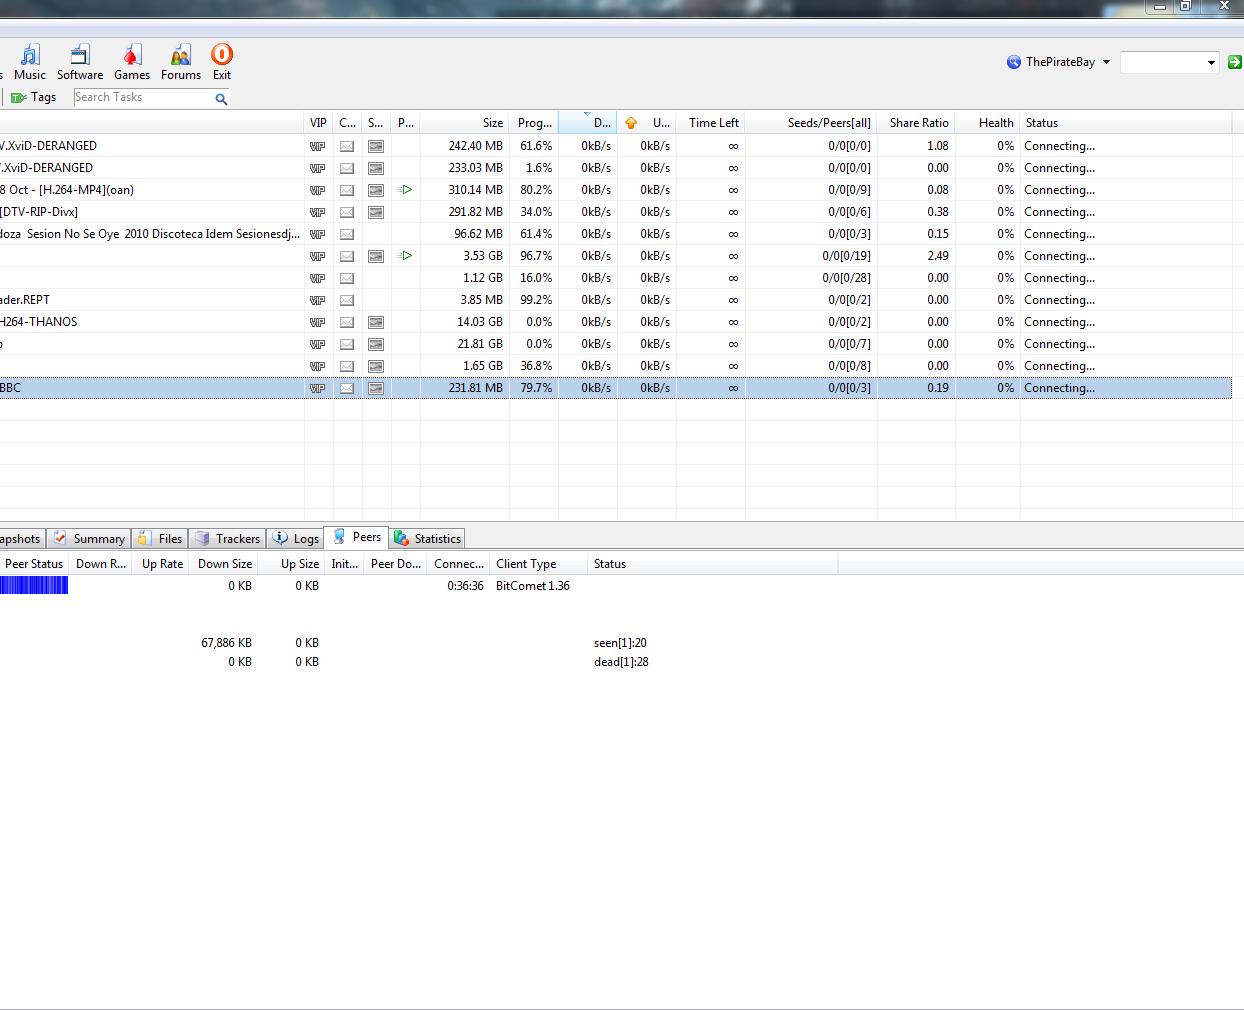Click the VIP icon on H264-THANOS row
The image size is (1244, 1010).
click(x=318, y=322)
